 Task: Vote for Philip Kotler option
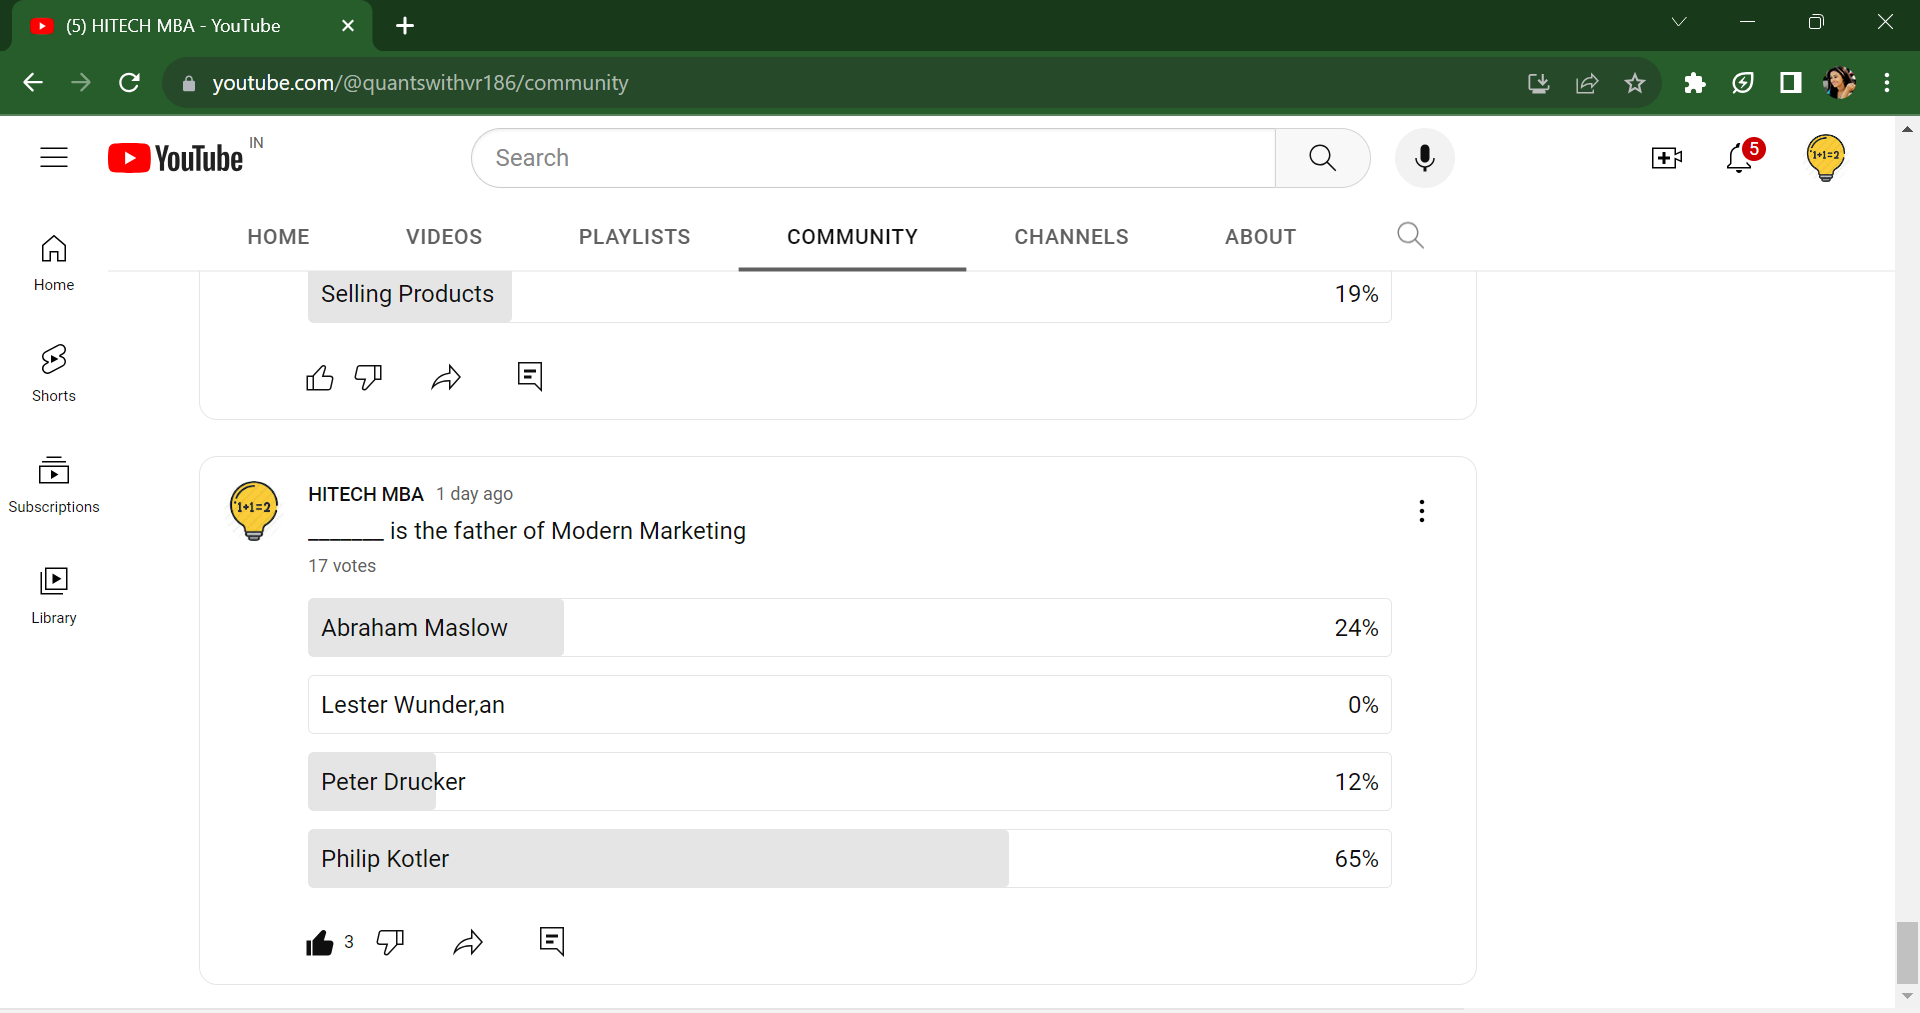pyautogui.click(x=849, y=859)
